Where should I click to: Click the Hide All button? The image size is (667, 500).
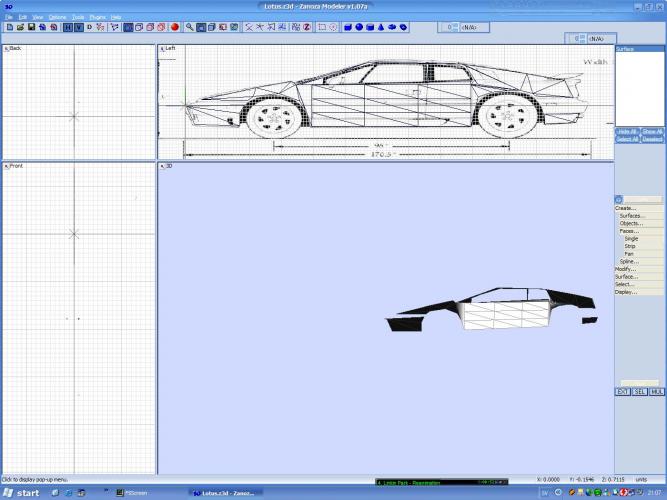[x=626, y=132]
